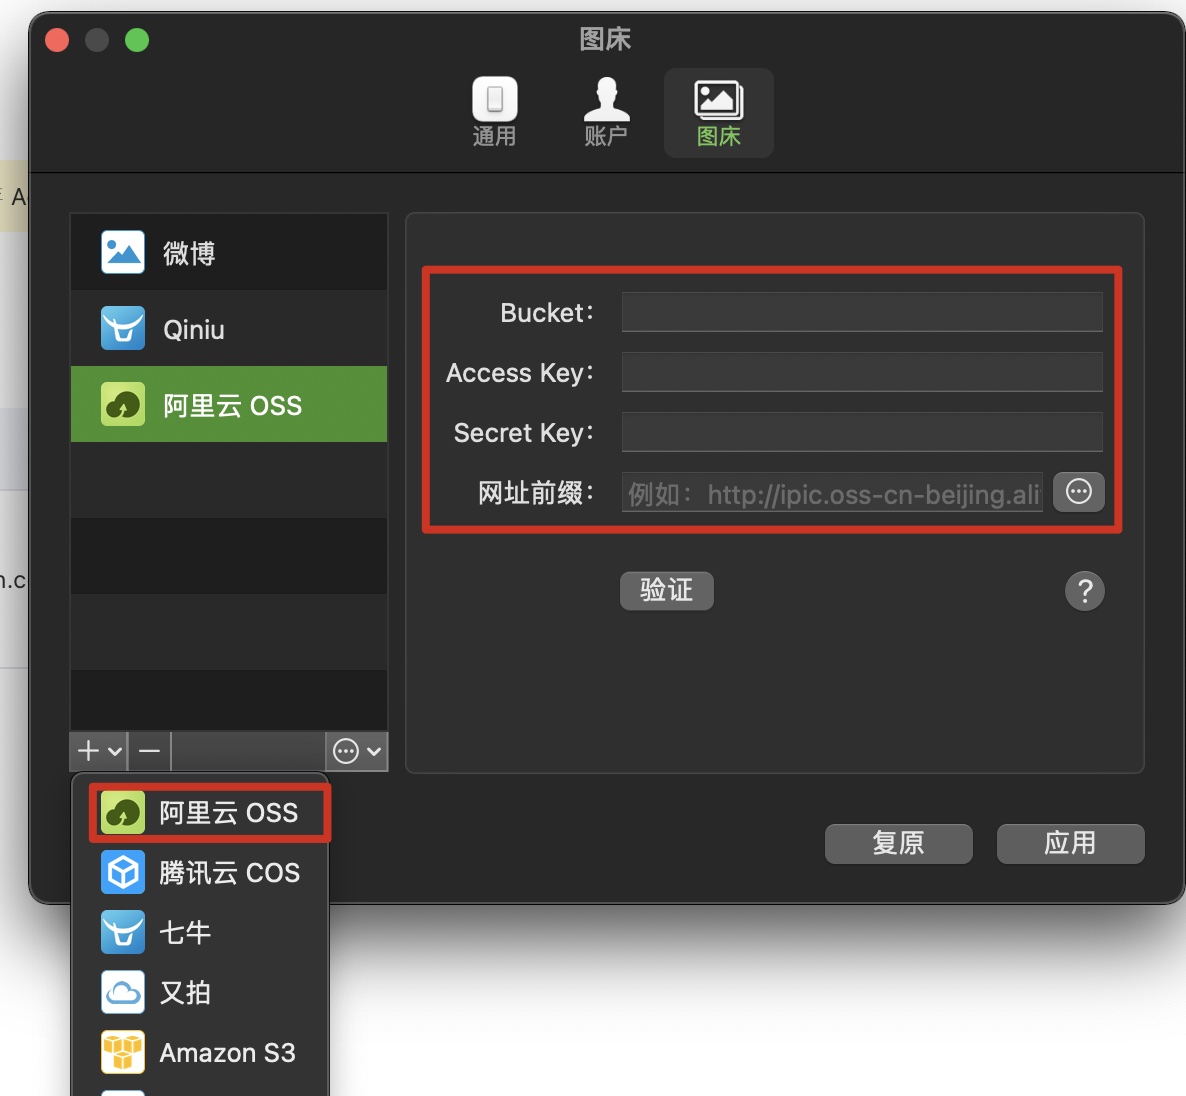This screenshot has width=1186, height=1096.
Task: Select the 图床 image host tab
Action: [718, 112]
